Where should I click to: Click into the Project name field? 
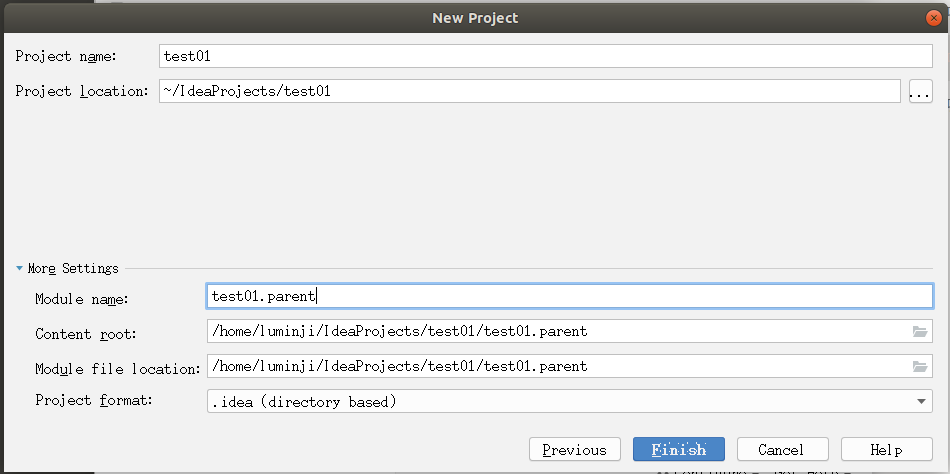click(x=545, y=56)
